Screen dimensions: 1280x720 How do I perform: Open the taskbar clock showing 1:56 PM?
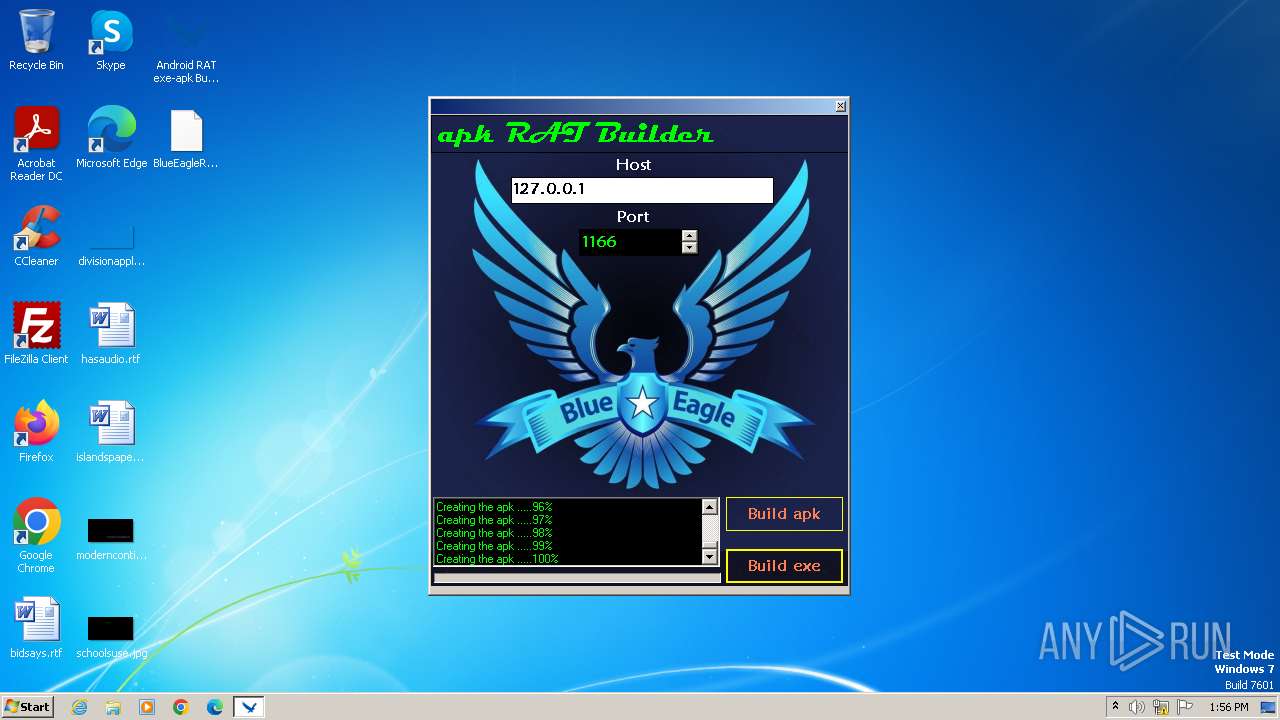[1228, 707]
